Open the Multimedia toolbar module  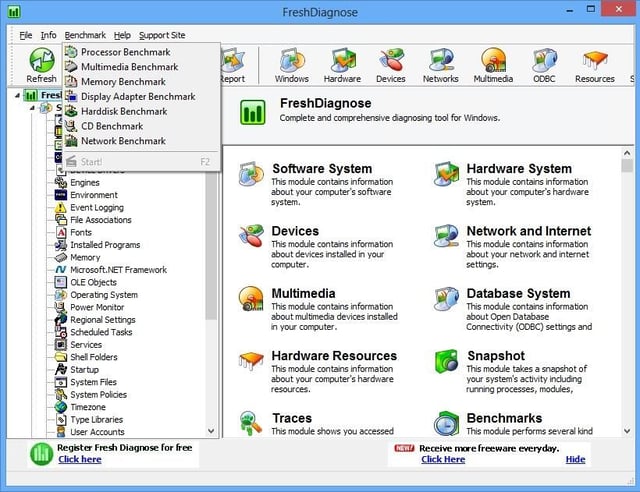(493, 65)
